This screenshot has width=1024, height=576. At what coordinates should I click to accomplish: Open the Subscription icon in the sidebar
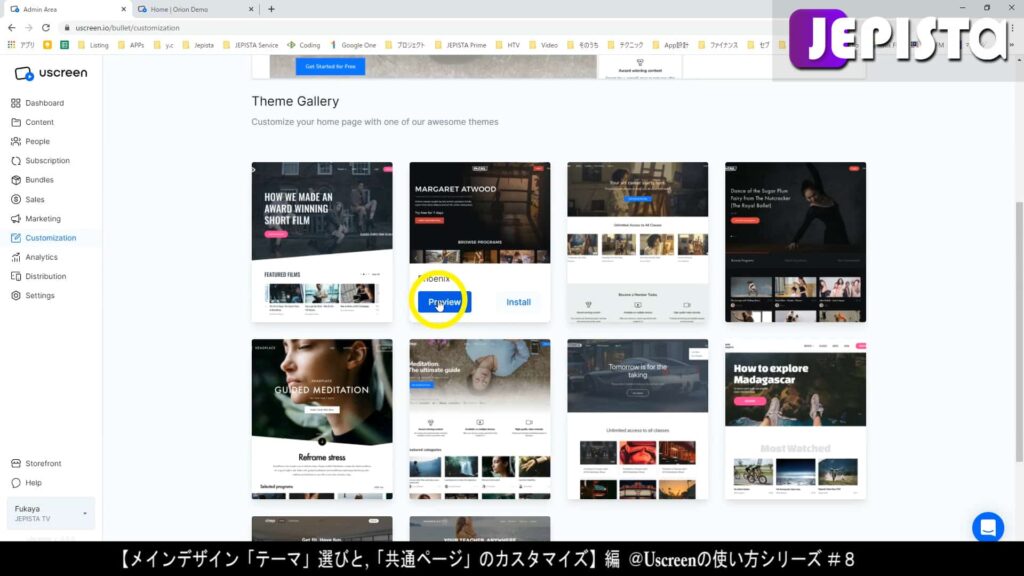pos(16,161)
